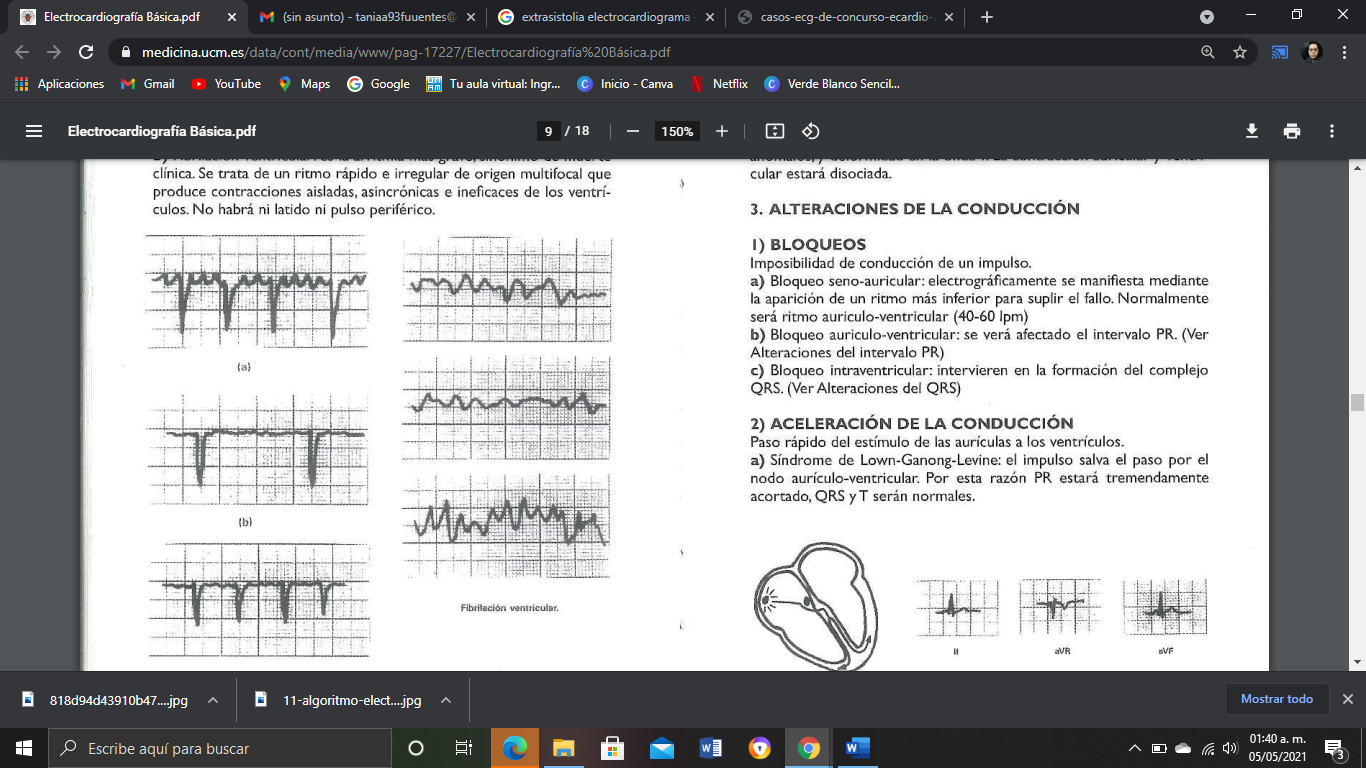Print the Electrocardiografía Básica PDF
This screenshot has height=768, width=1366.
[x=1291, y=130]
